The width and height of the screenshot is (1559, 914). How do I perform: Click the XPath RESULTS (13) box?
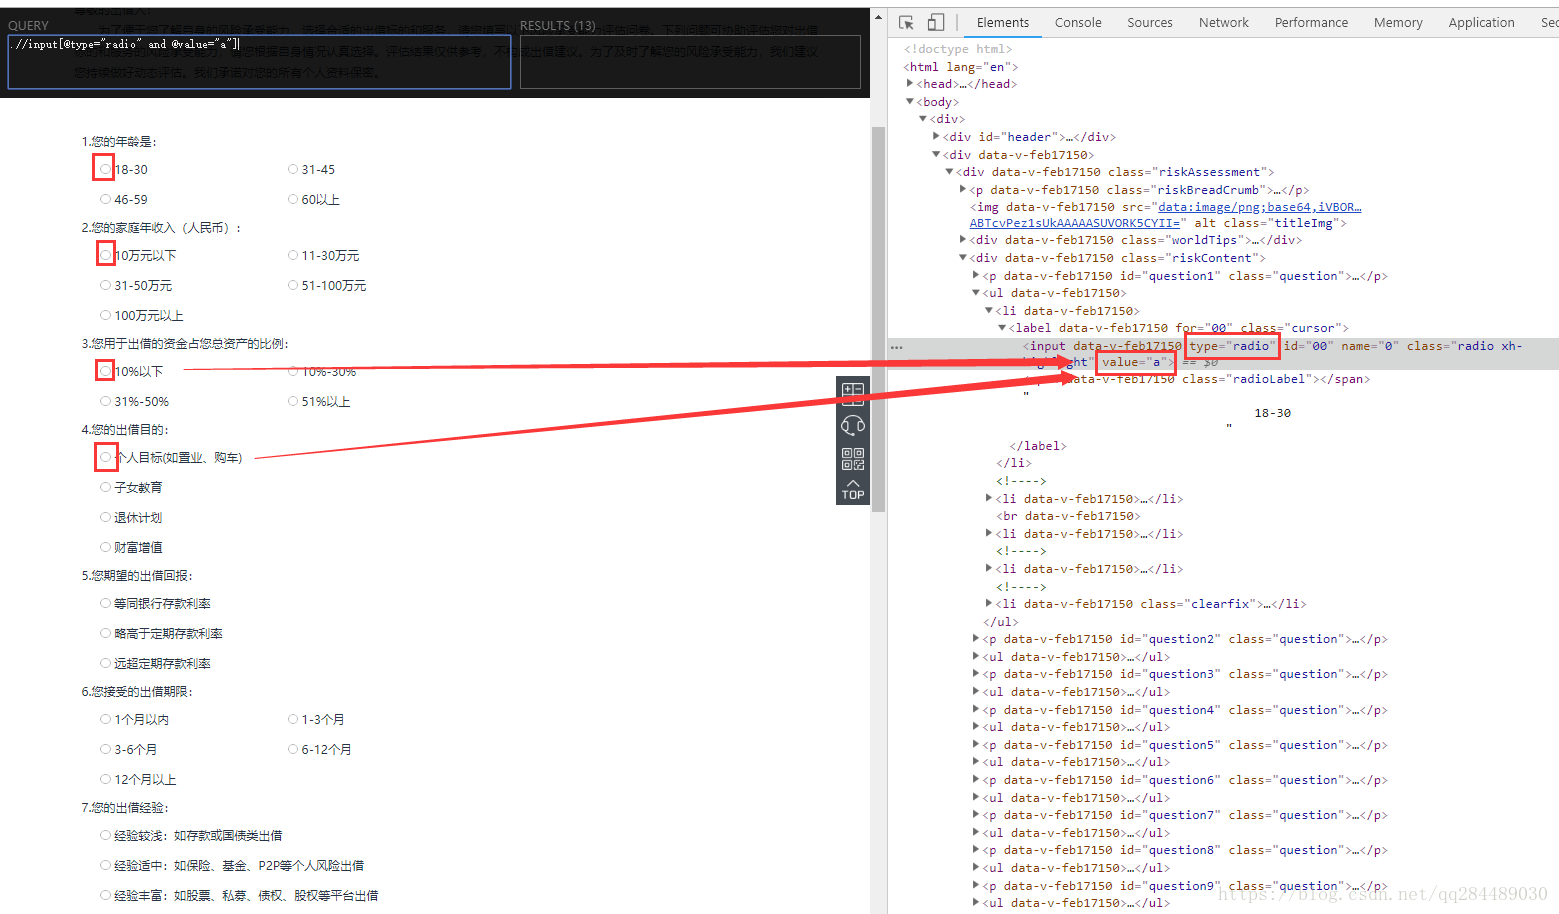click(x=690, y=62)
